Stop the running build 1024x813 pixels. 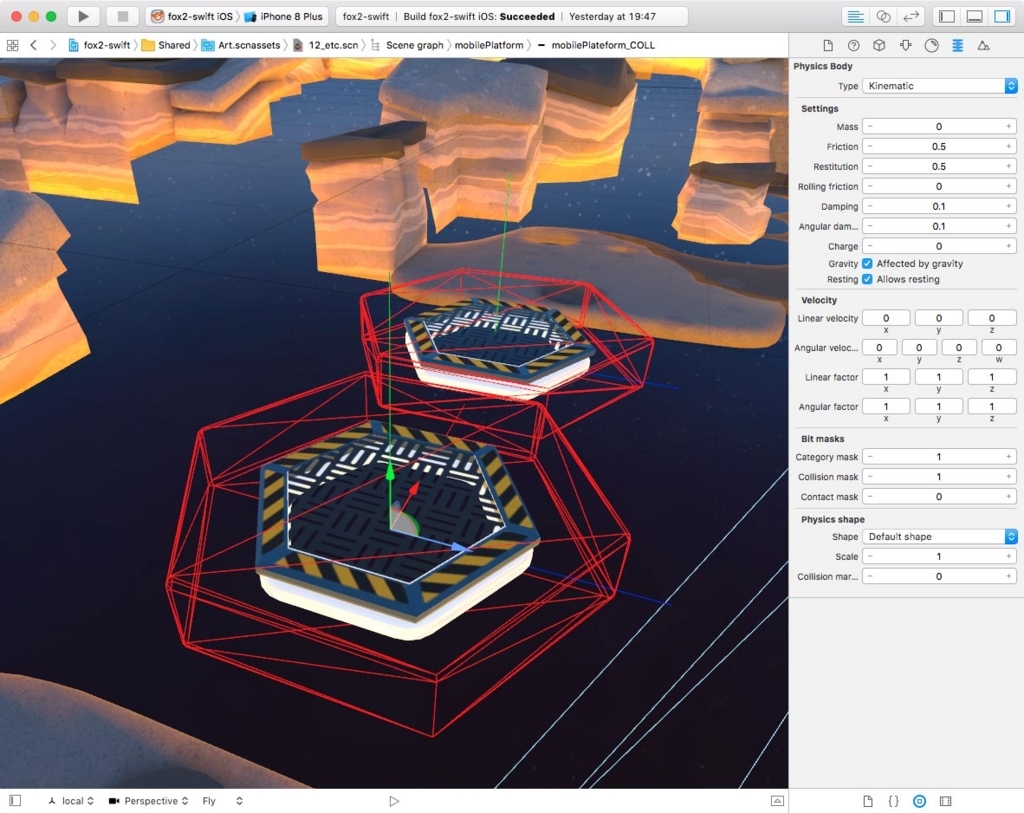pyautogui.click(x=121, y=16)
